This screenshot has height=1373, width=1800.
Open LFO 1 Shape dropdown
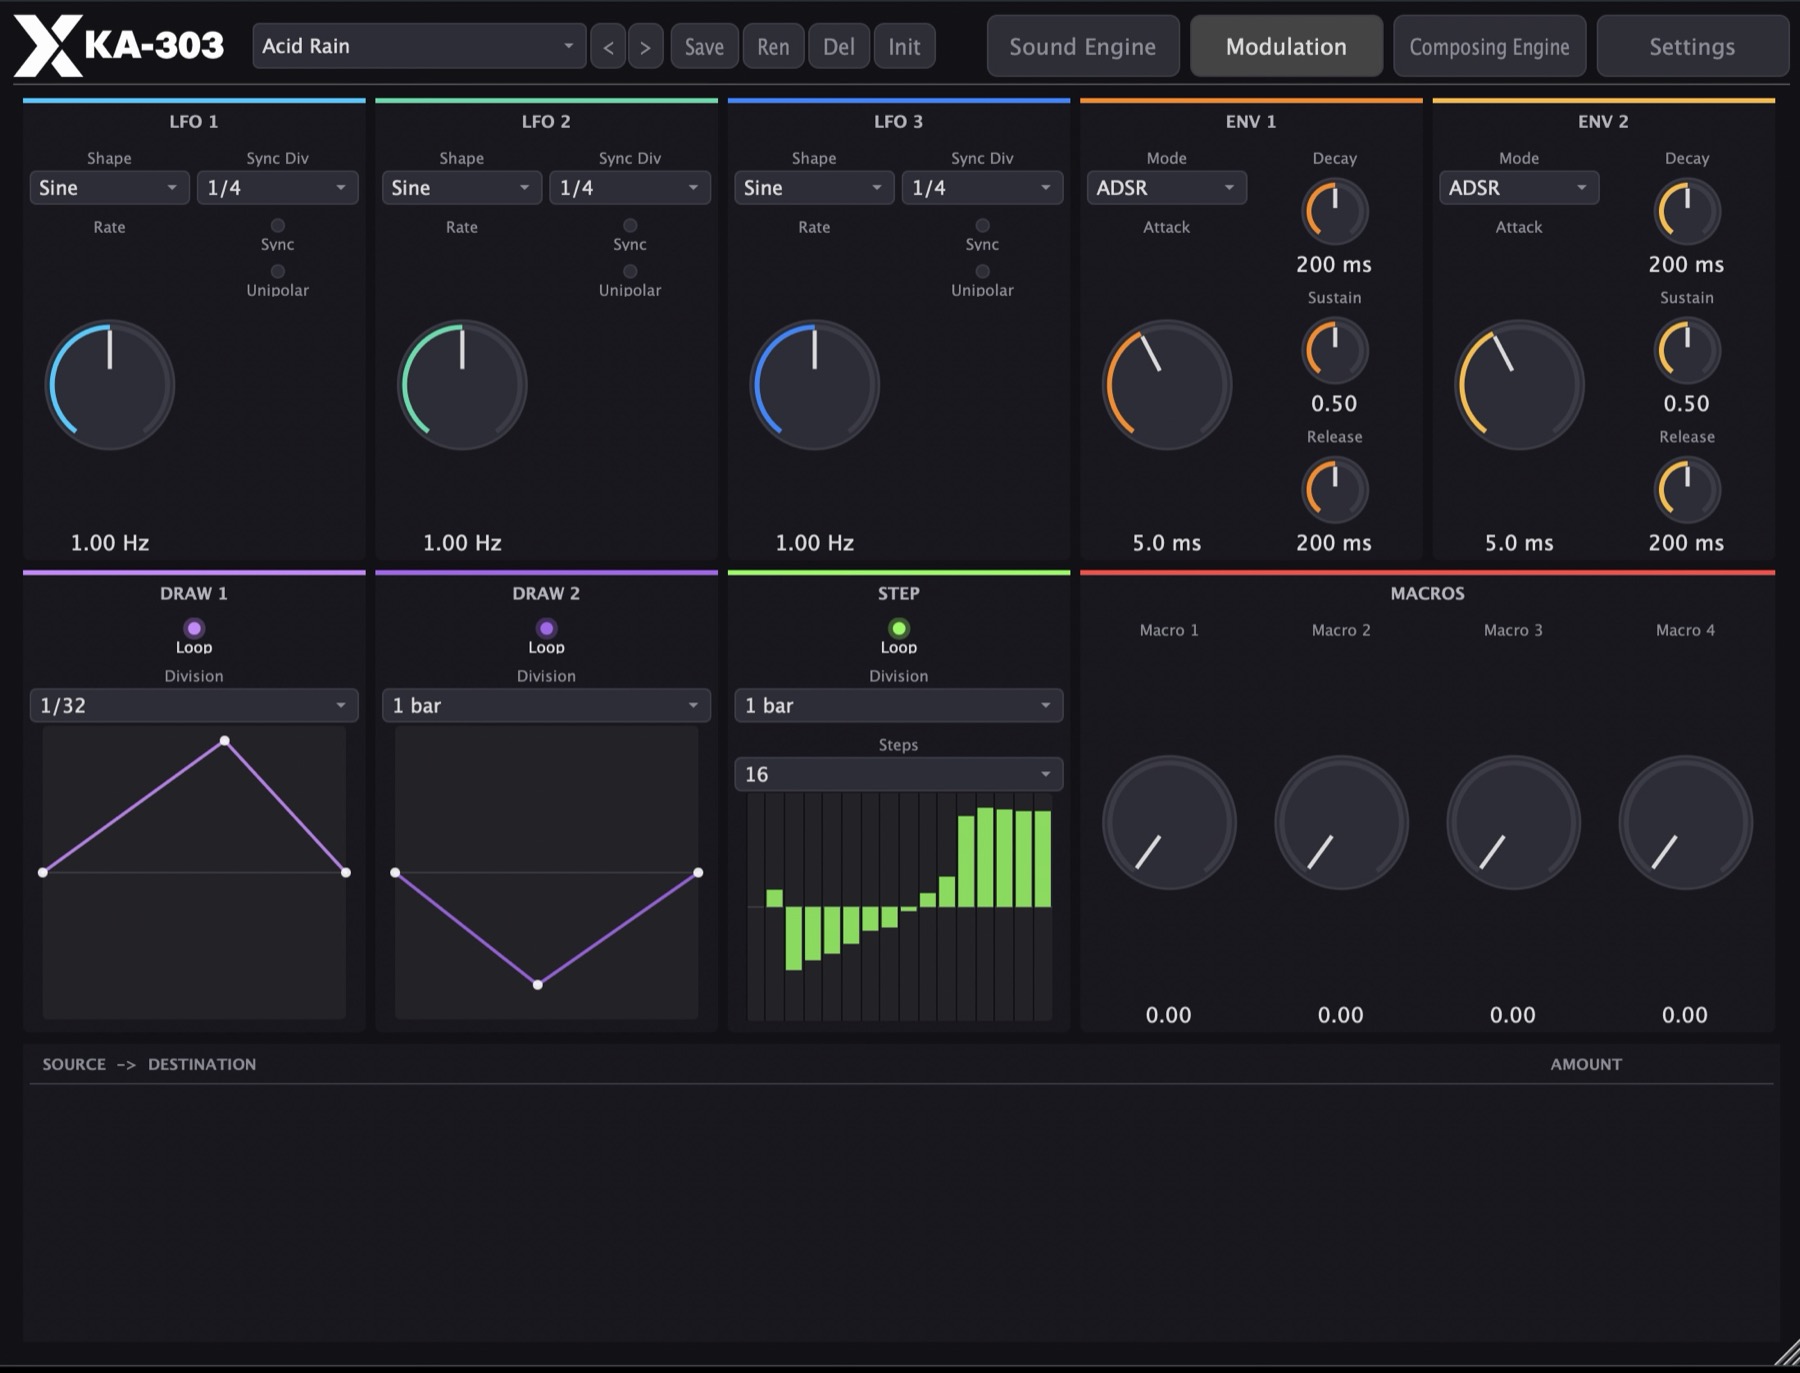pyautogui.click(x=109, y=187)
